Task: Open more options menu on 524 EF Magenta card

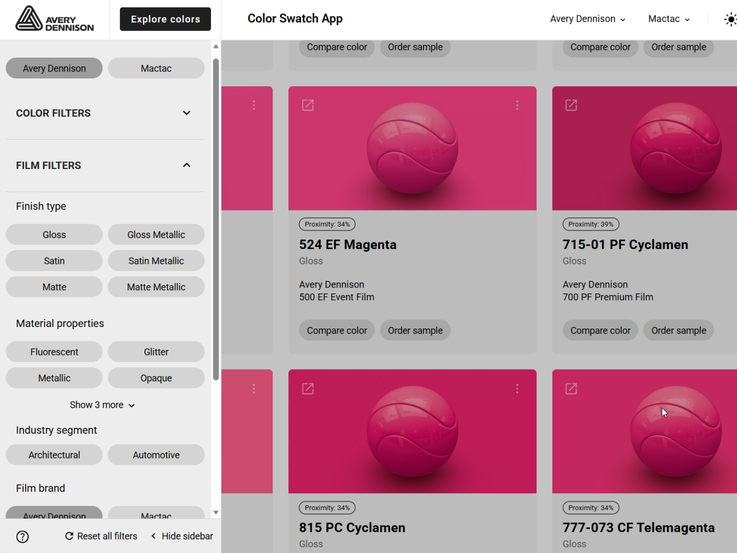Action: 517,105
